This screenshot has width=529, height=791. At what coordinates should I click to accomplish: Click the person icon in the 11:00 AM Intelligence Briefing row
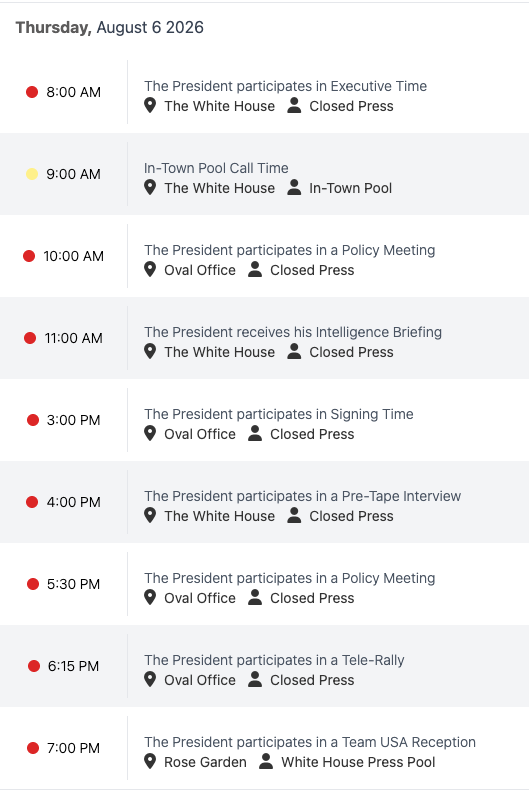(x=294, y=351)
